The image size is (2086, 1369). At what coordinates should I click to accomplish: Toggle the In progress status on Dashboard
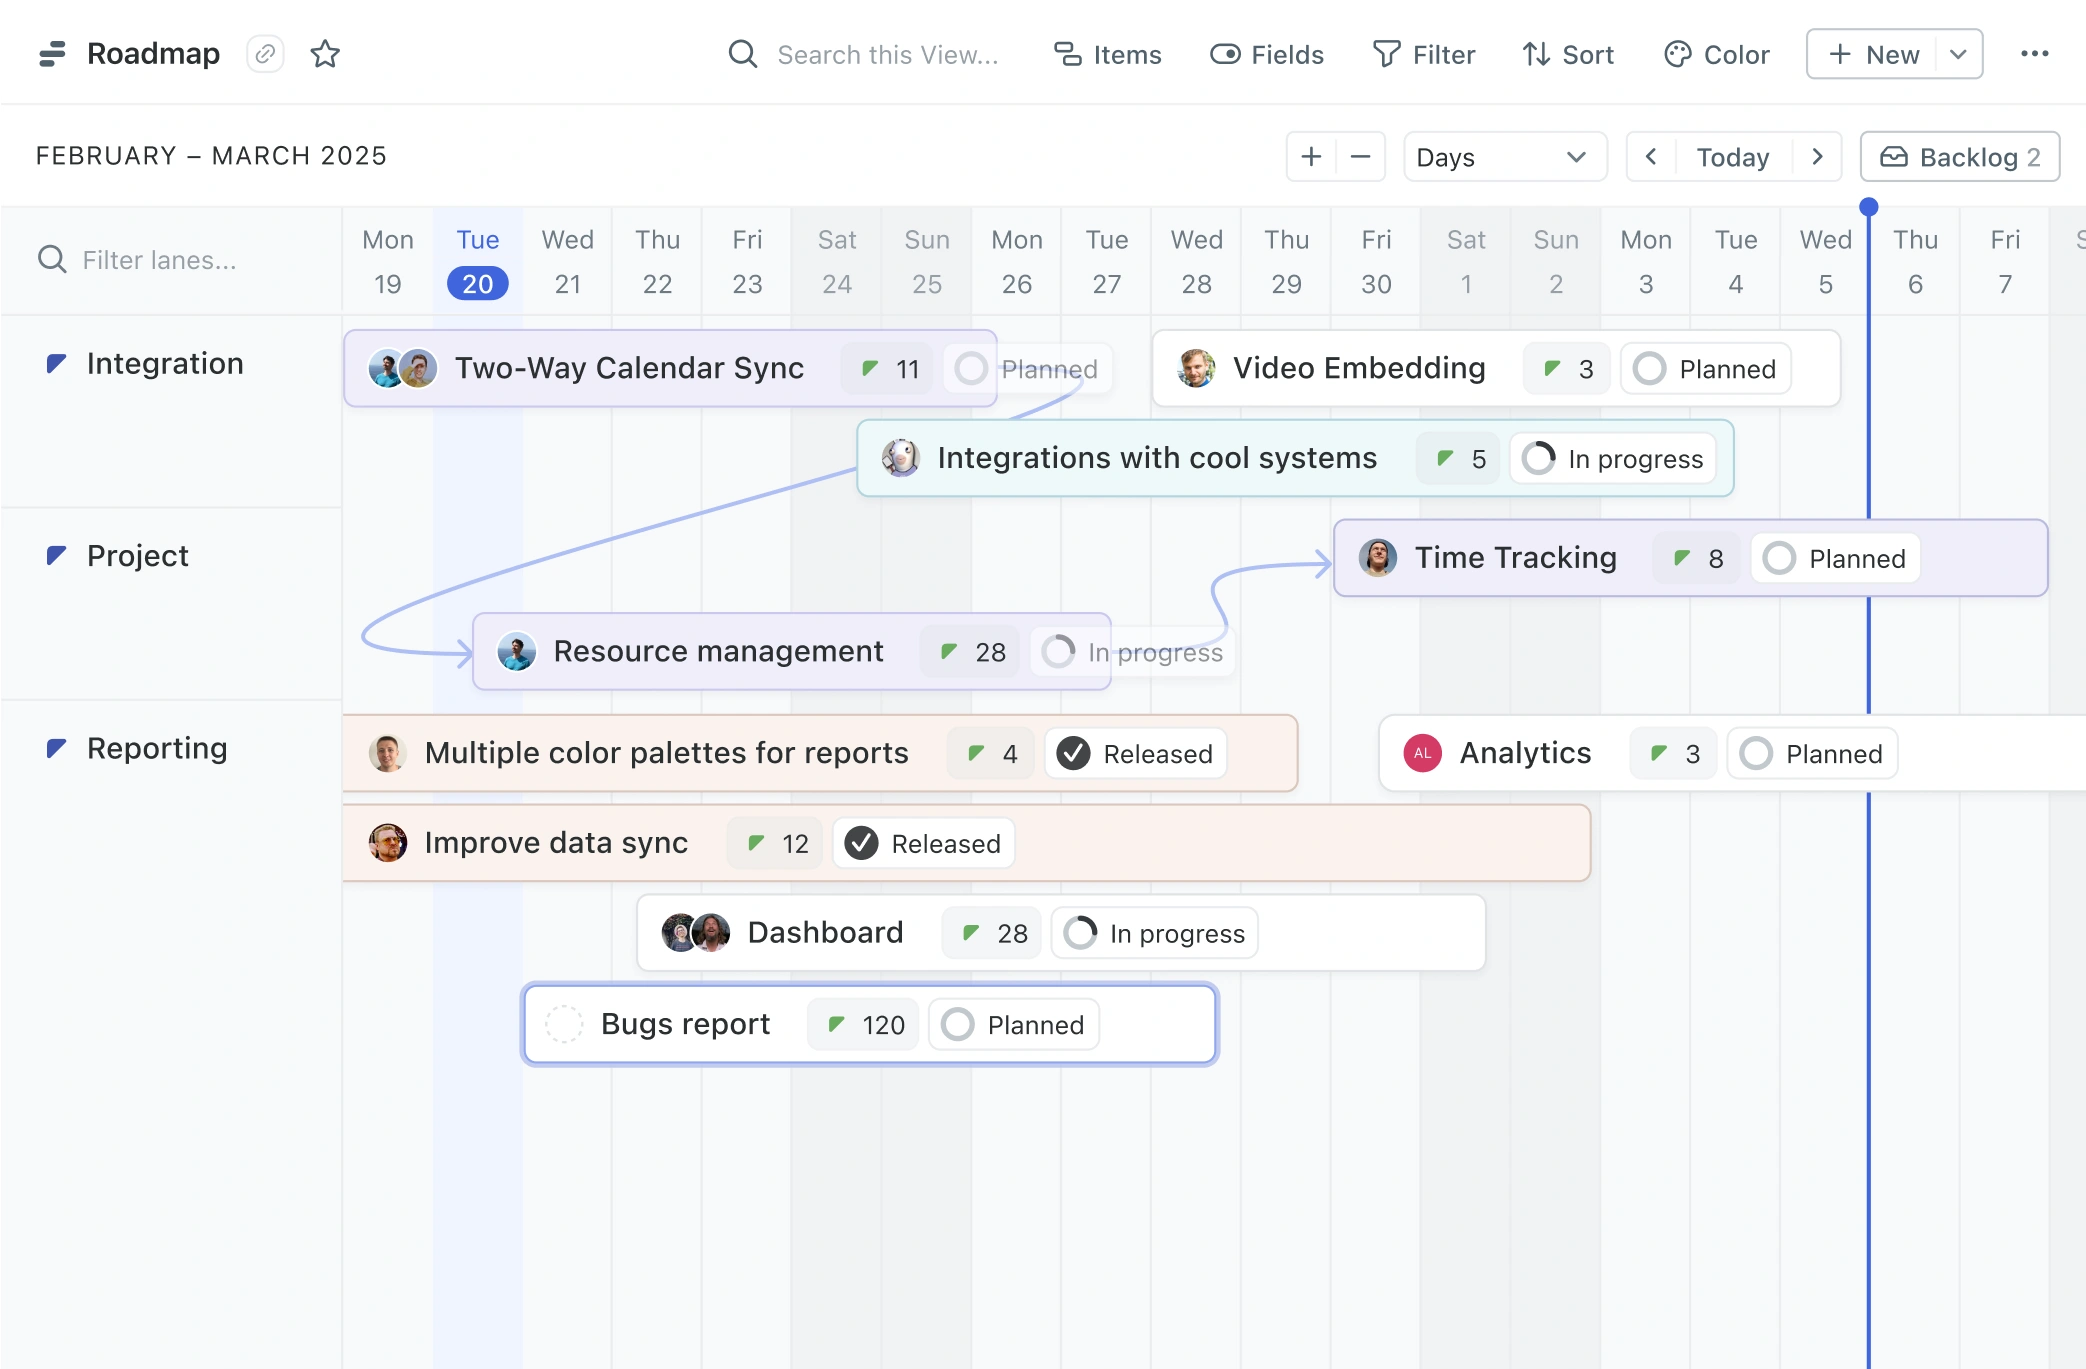pyautogui.click(x=1153, y=932)
